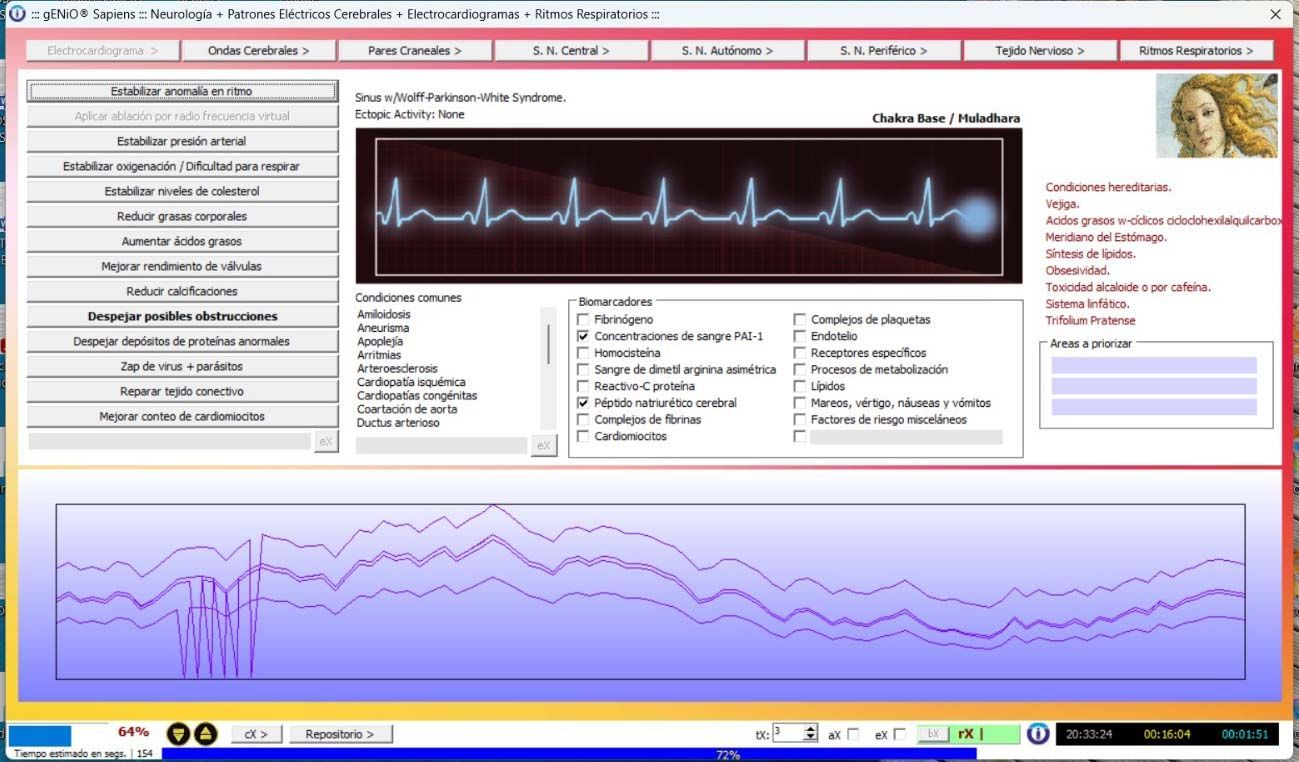The width and height of the screenshot is (1299, 762).
Task: Enable the Endotelio checkbox
Action: (x=800, y=337)
